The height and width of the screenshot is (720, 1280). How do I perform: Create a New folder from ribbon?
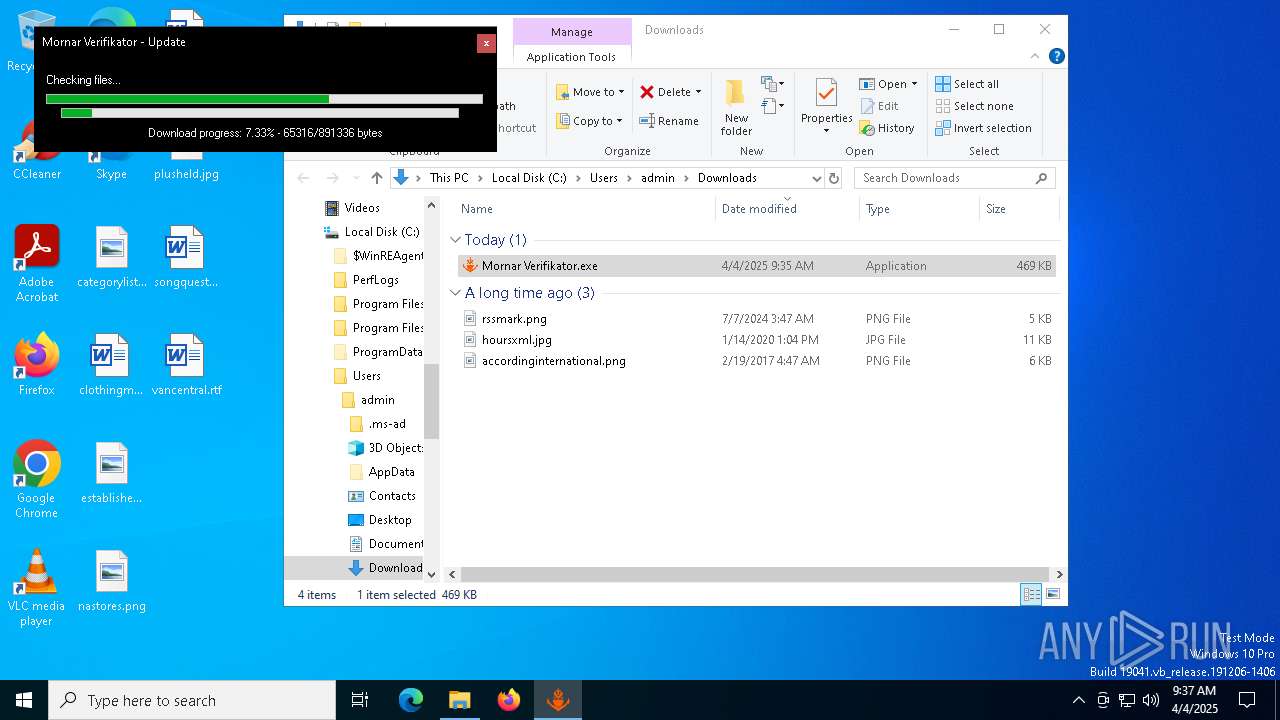(x=736, y=108)
